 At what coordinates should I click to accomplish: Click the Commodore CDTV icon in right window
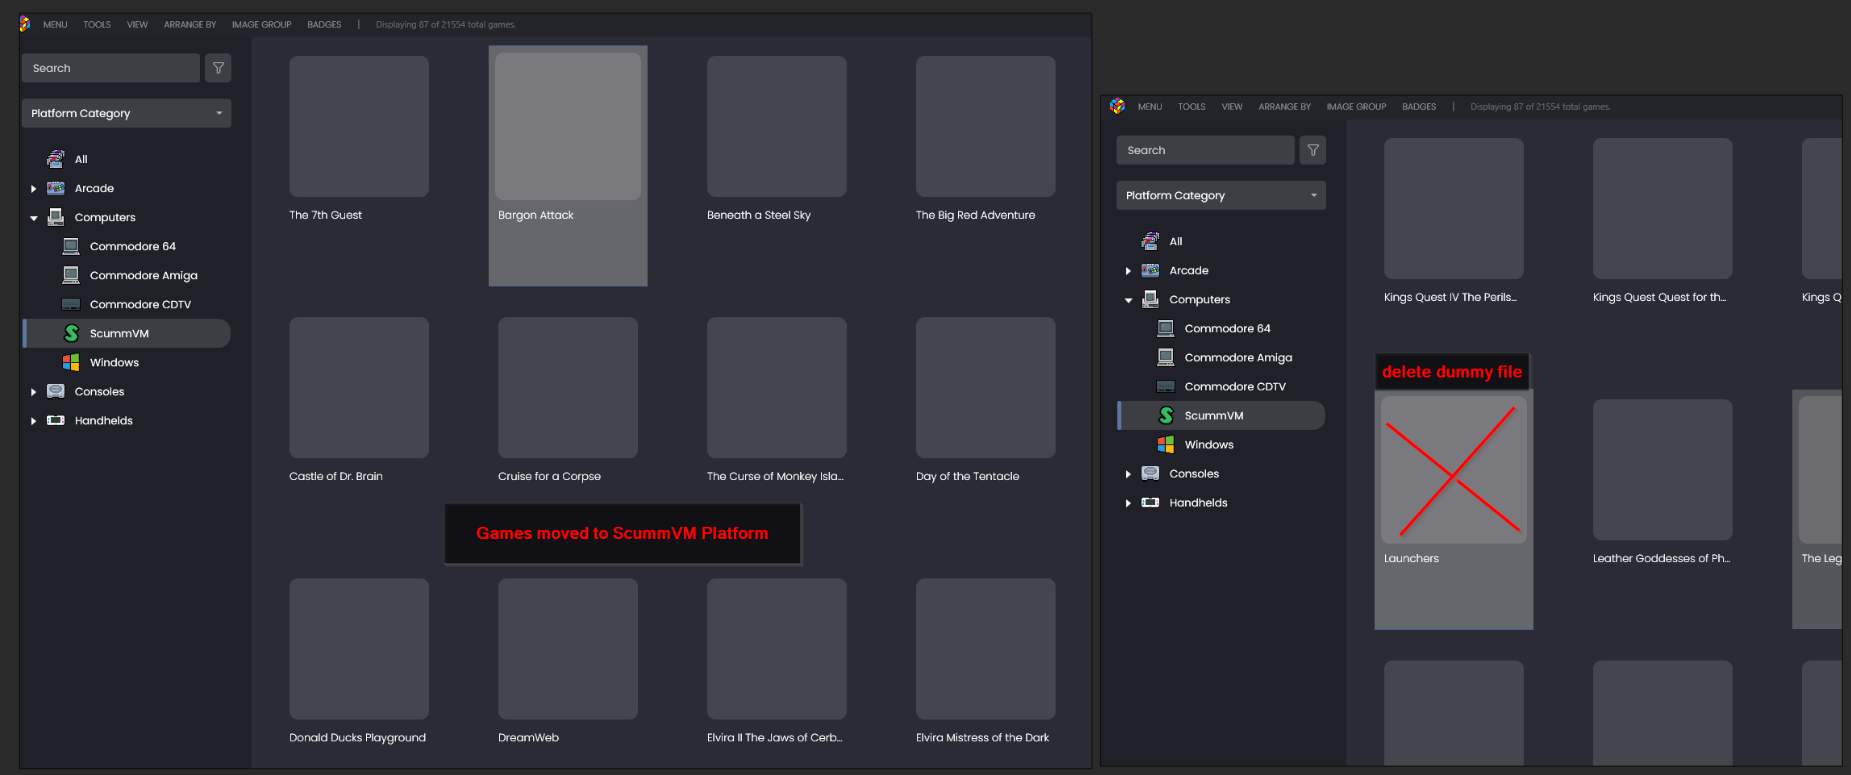click(x=1166, y=386)
